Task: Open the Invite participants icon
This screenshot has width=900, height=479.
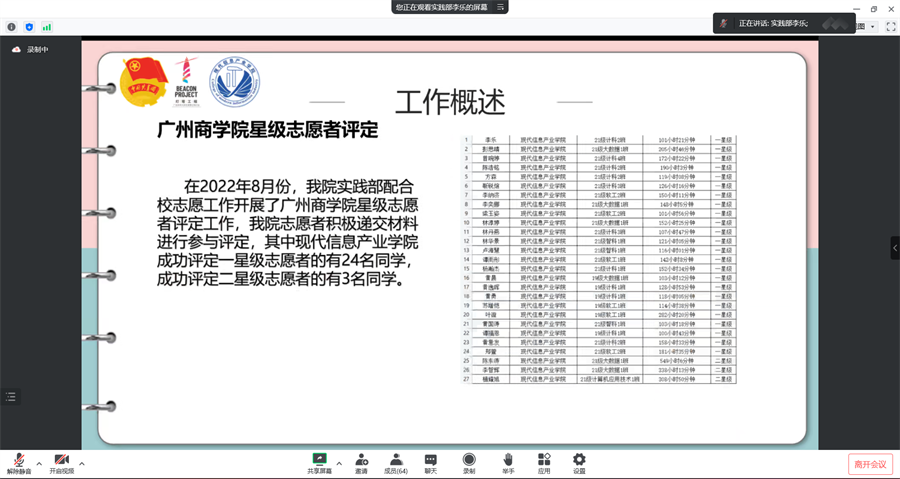Action: pos(361,461)
